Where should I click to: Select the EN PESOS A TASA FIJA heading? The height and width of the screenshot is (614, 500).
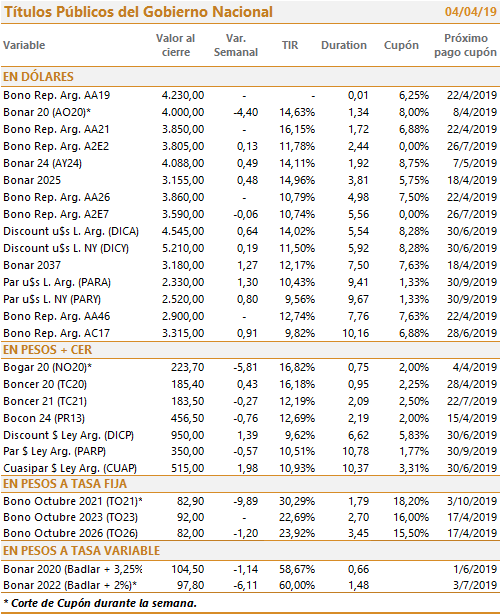(65, 484)
